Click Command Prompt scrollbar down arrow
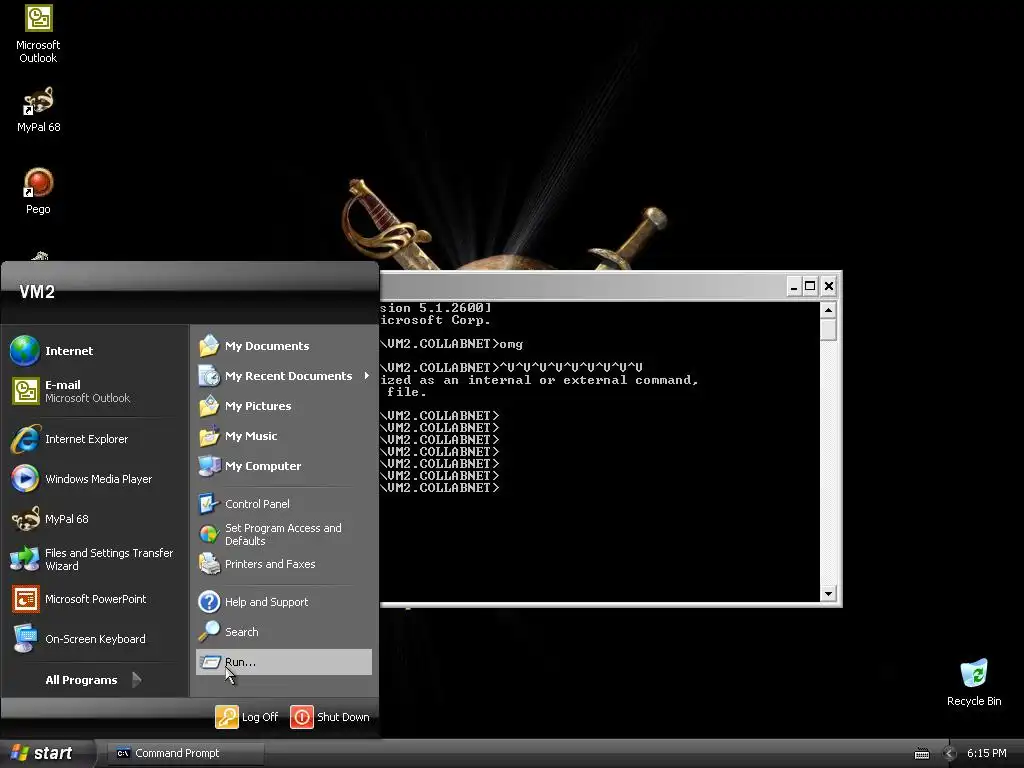 (828, 594)
